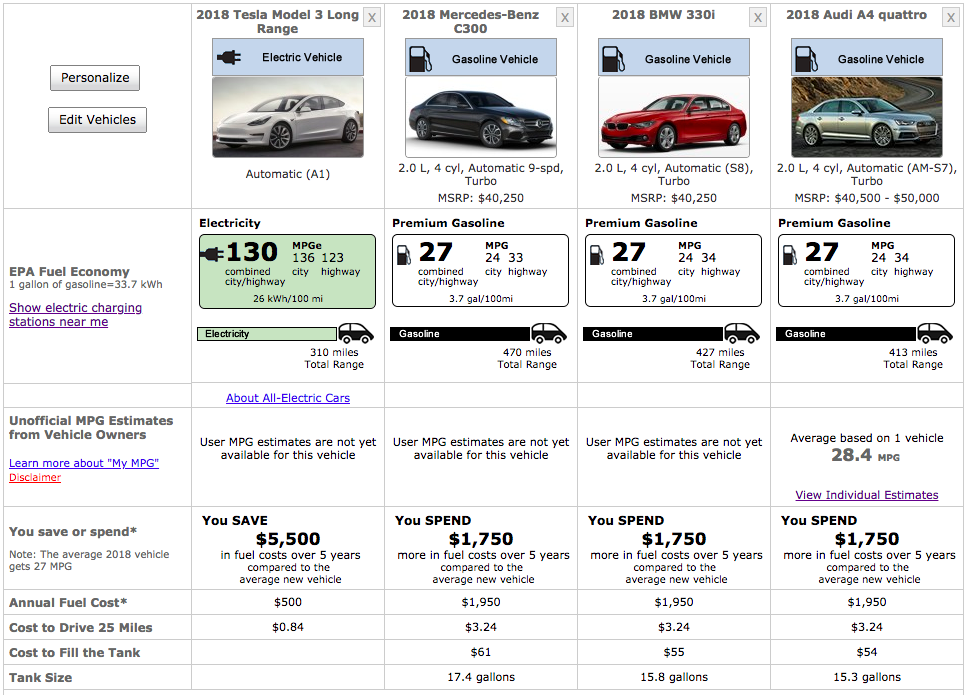The height and width of the screenshot is (695, 969).
Task: Click the You save or spend heading
Action: (x=73, y=532)
